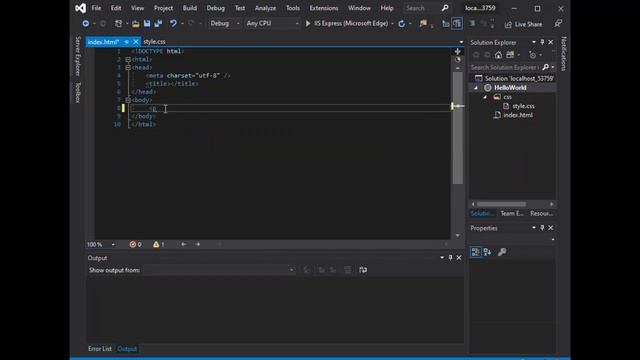The image size is (640, 360).
Task: Click the Categorized icon in Properties panel
Action: pyautogui.click(x=476, y=252)
